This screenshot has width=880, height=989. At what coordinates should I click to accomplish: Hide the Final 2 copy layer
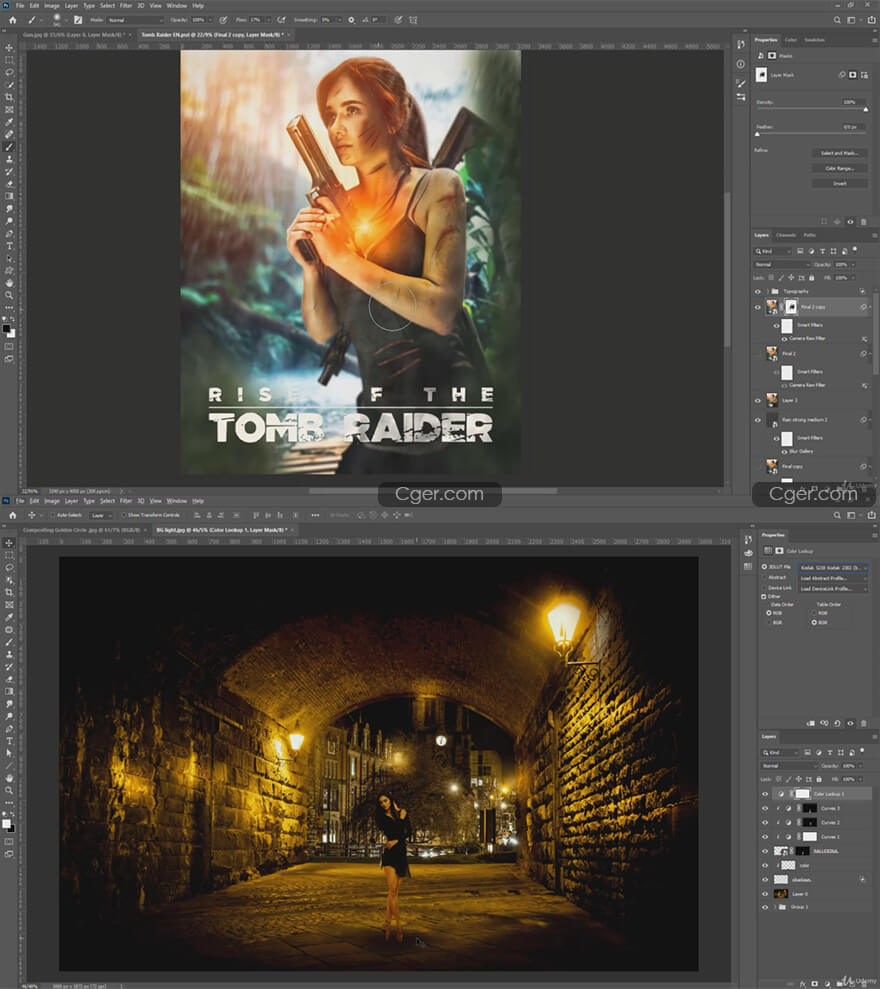758,307
